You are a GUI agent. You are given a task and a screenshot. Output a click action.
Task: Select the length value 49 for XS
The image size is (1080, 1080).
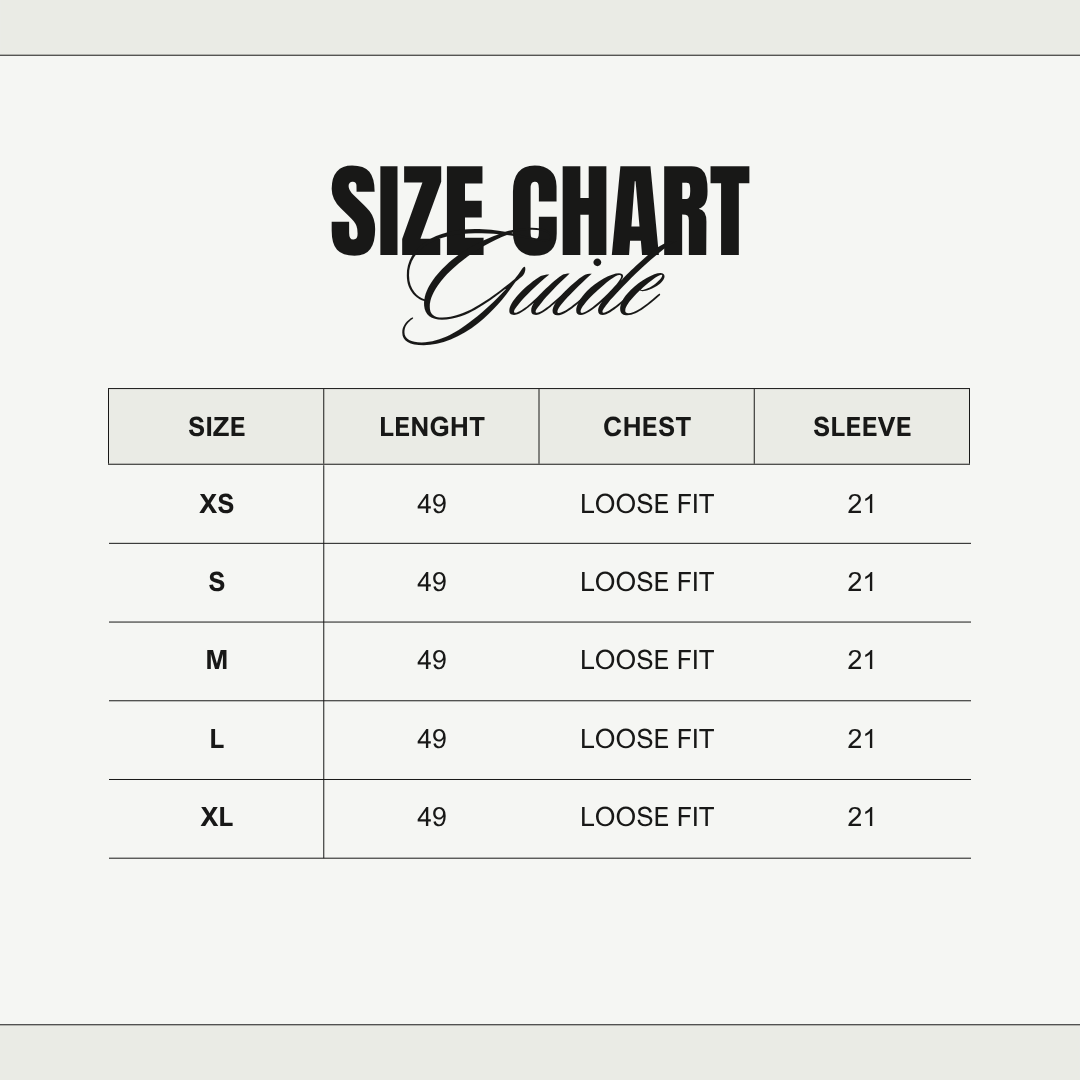(432, 504)
